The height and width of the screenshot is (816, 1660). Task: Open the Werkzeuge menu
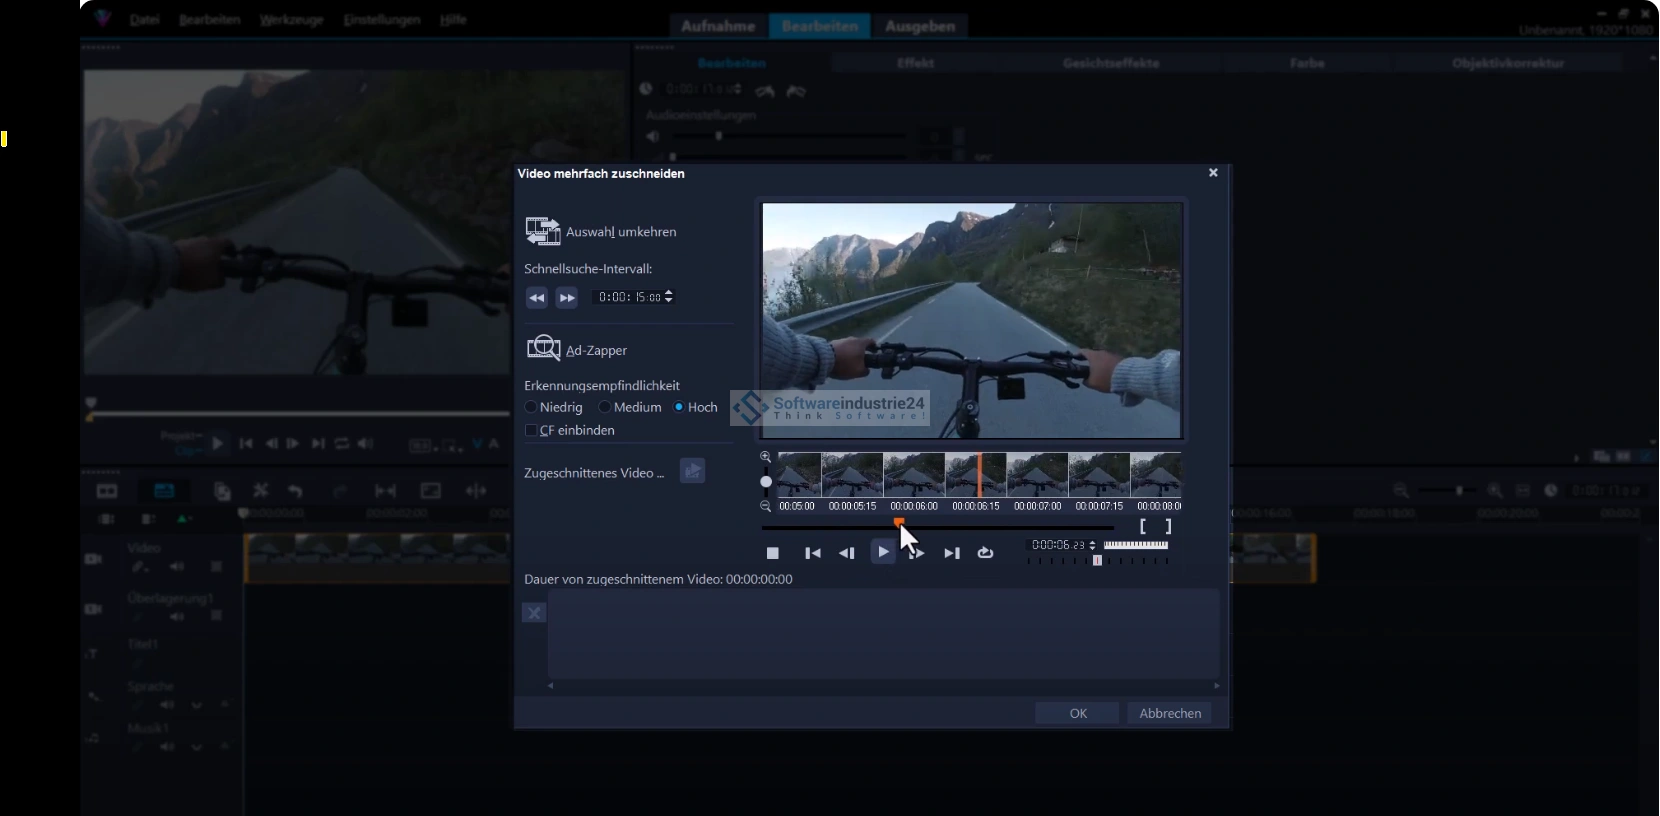291,20
